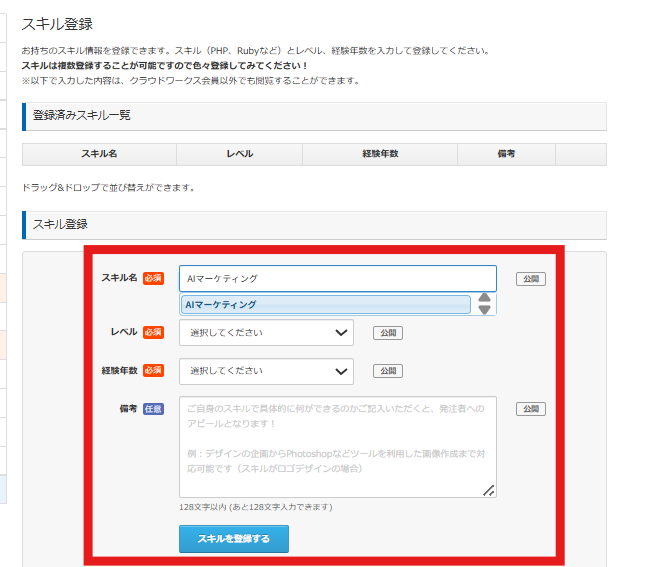645x567 pixels.
Task: Click the 経験年数 column header in the table
Action: (380, 154)
